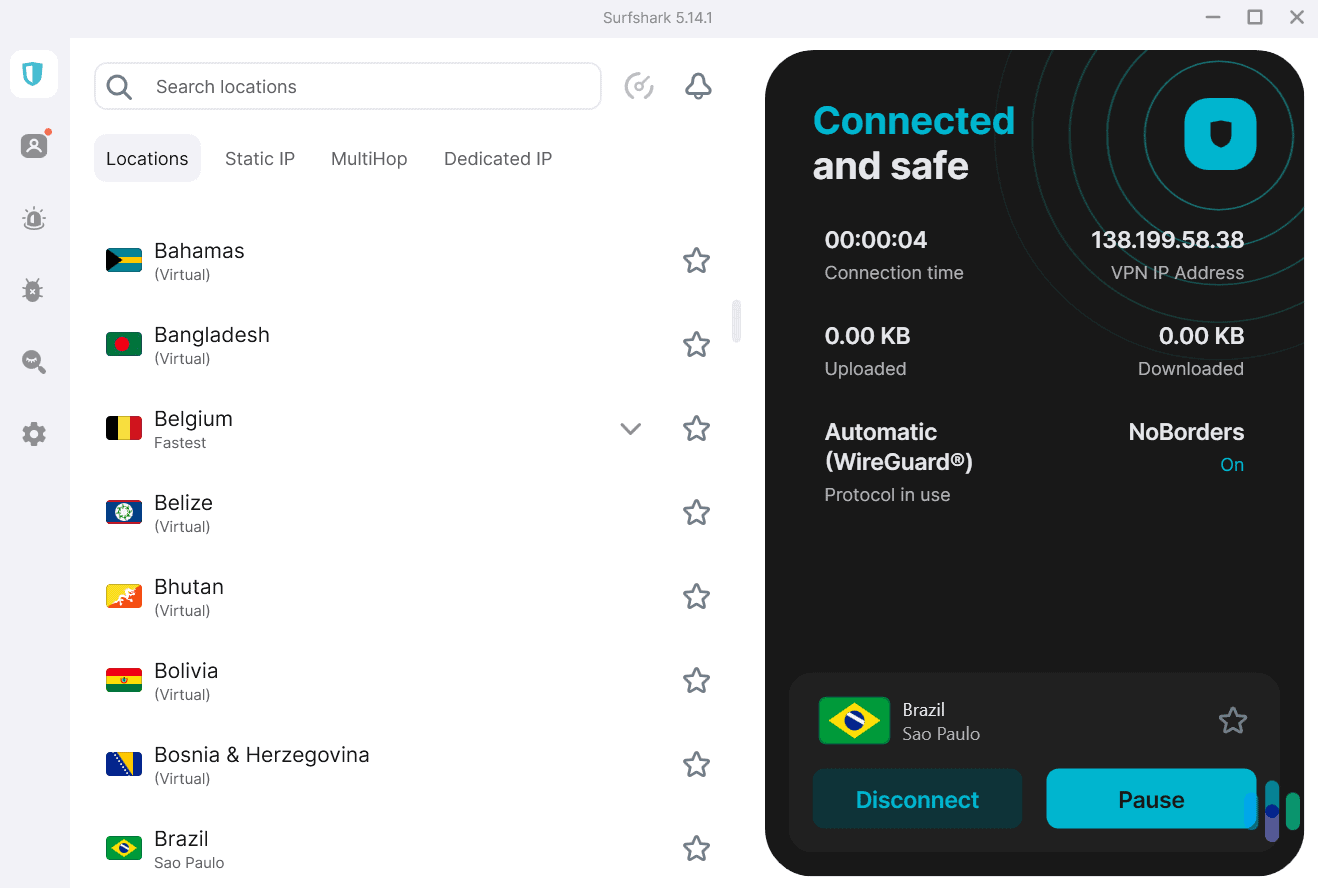Open the Alert breach monitoring feature
This screenshot has width=1318, height=888.
pos(33,218)
